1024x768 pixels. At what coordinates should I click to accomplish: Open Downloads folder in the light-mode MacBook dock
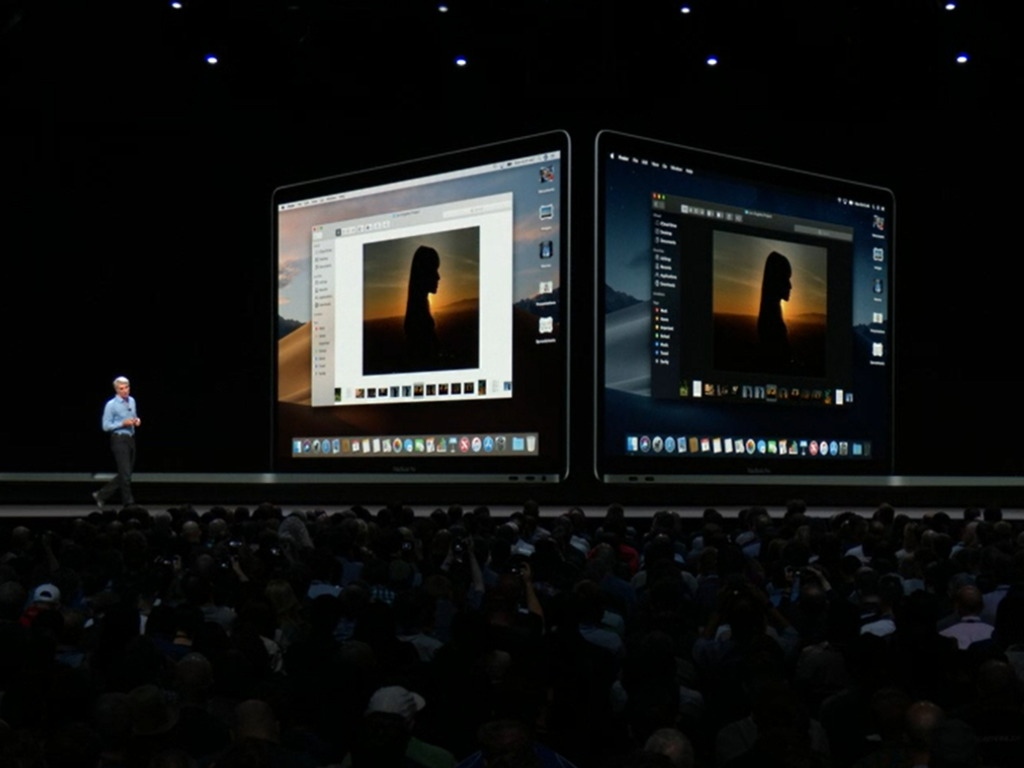[519, 444]
